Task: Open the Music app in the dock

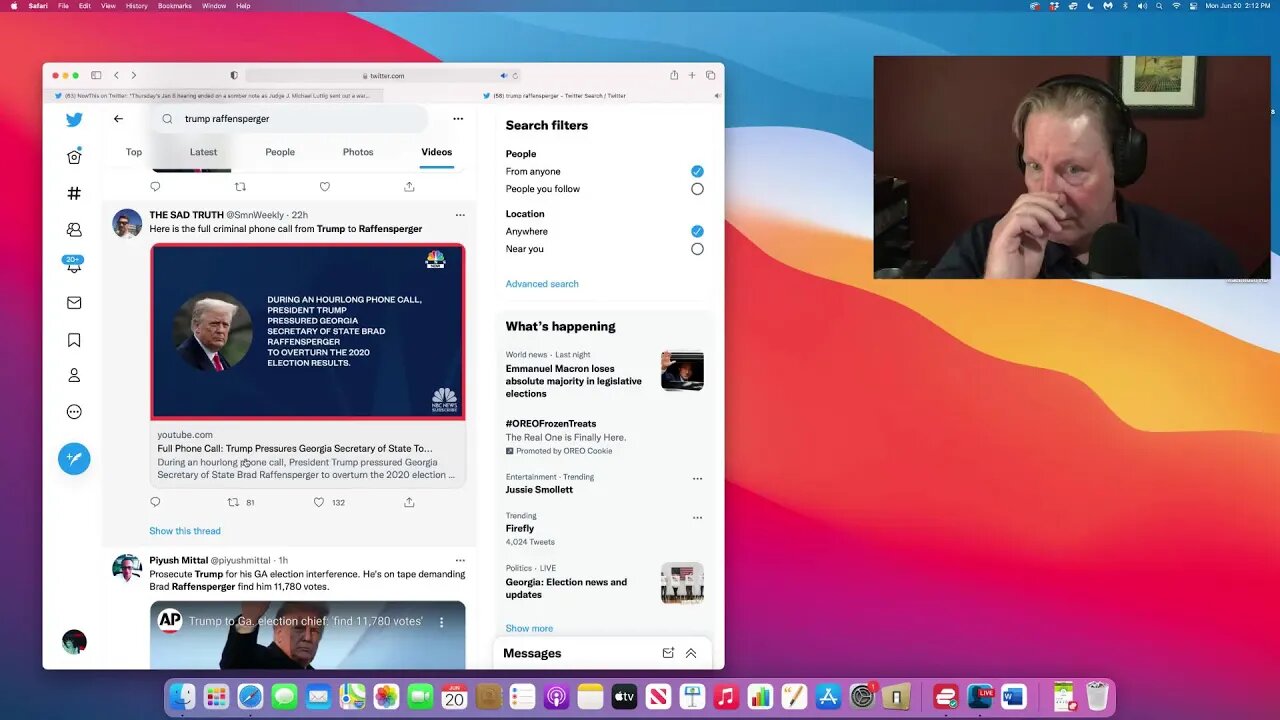Action: click(x=726, y=697)
